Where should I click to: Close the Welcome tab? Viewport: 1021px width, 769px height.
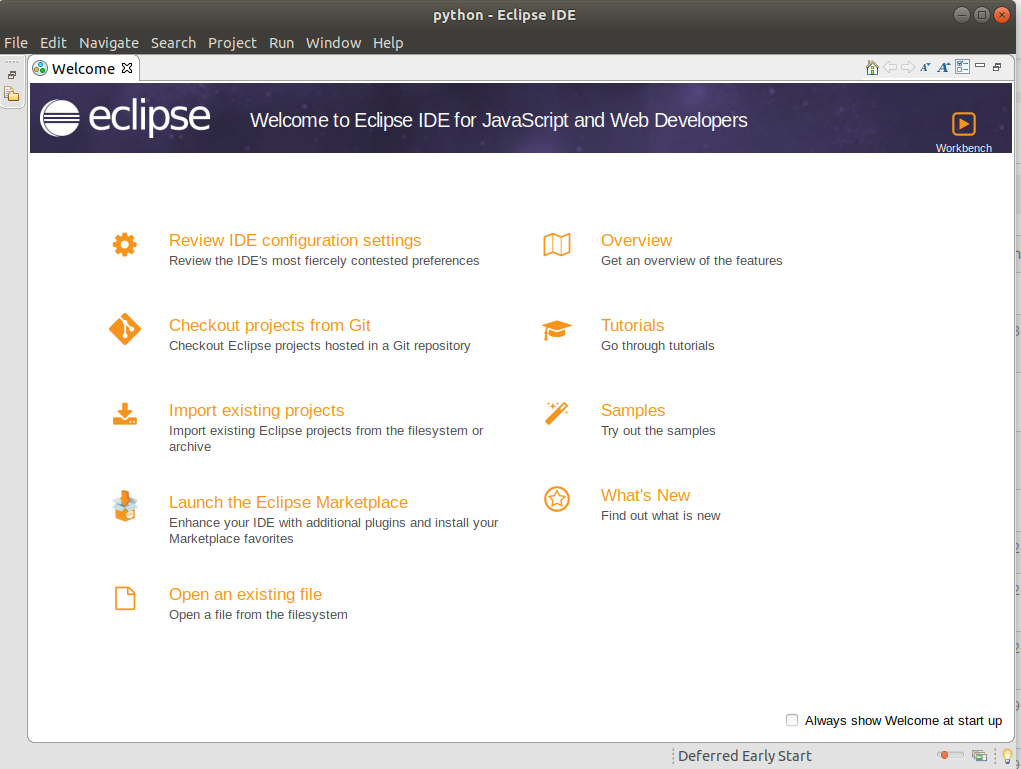click(x=127, y=68)
